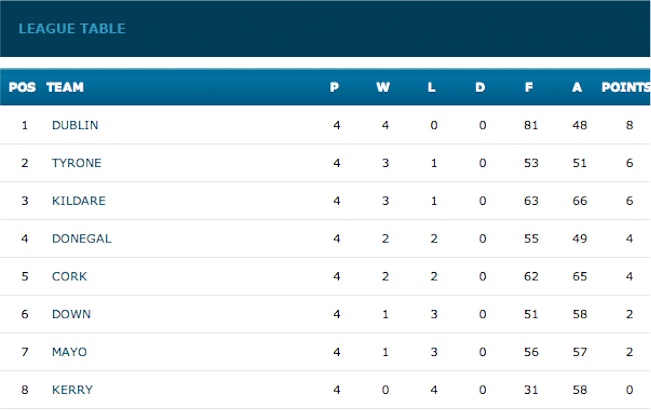Open the Kerry team link
651x410 pixels.
point(73,389)
